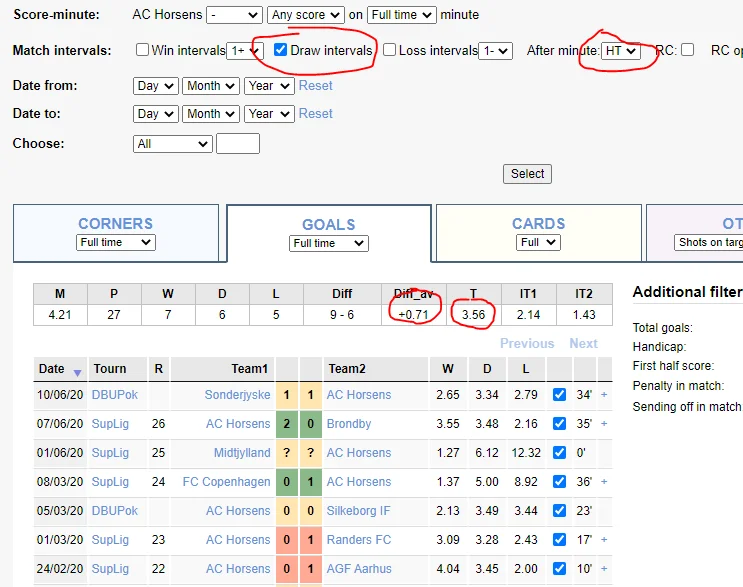Open the Any score dropdown

coord(305,15)
